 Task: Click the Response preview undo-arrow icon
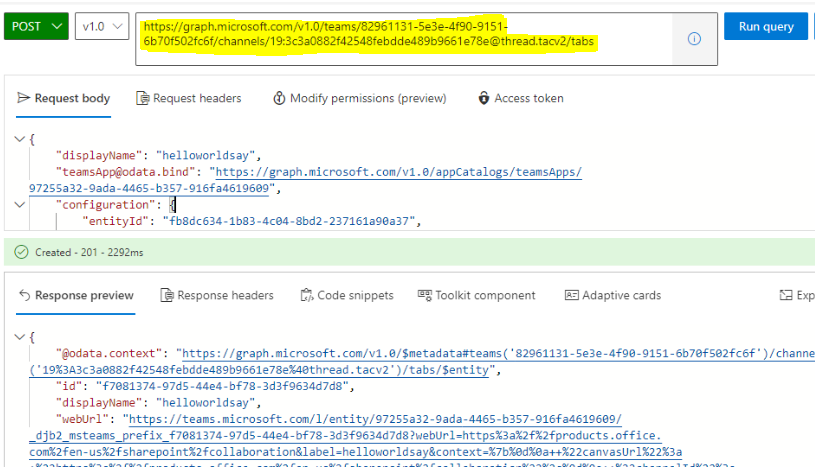[24, 295]
